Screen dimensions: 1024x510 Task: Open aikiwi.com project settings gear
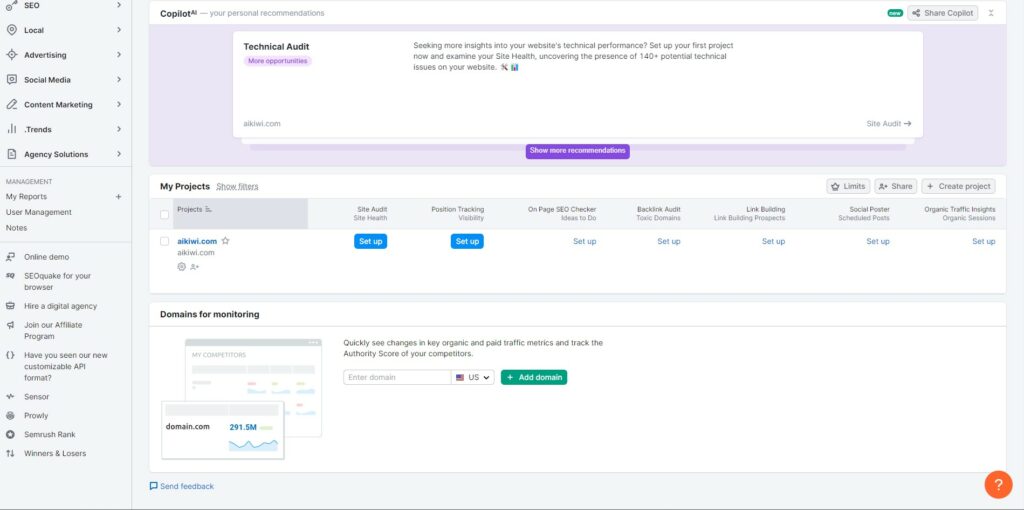pyautogui.click(x=182, y=266)
